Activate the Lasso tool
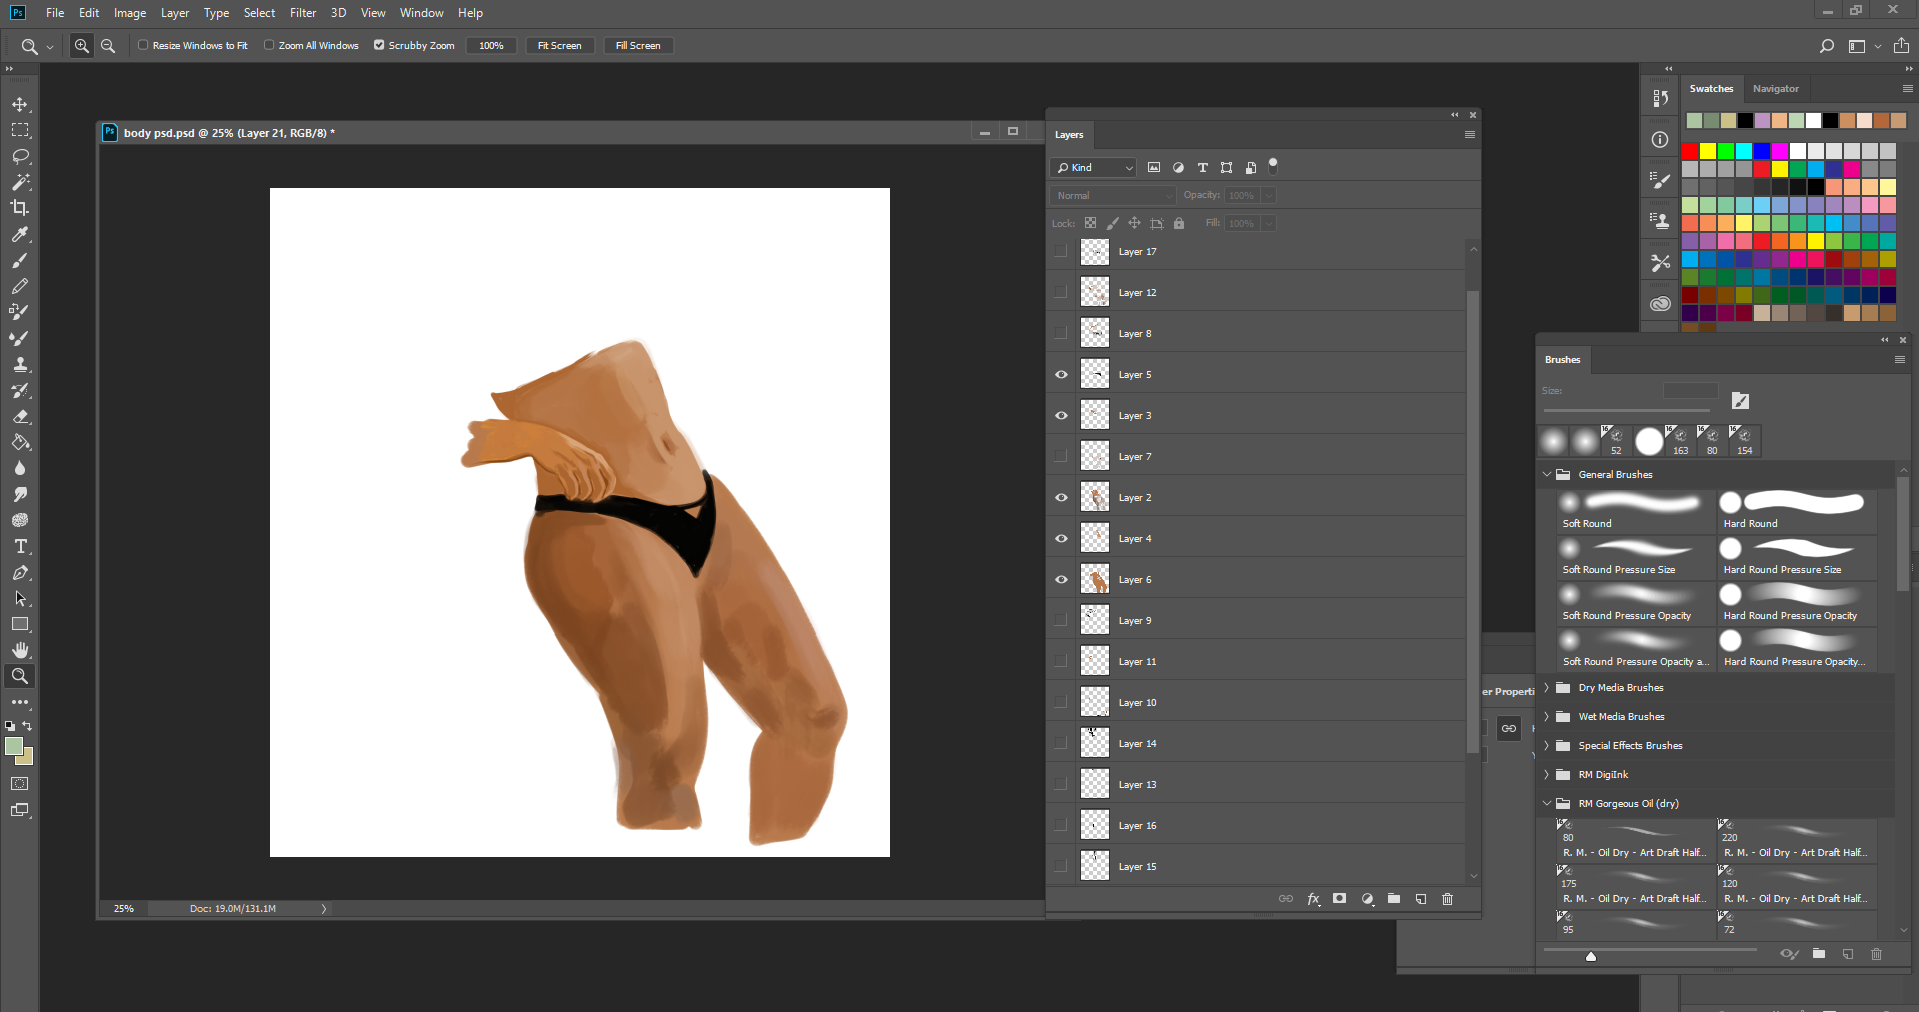This screenshot has height=1012, width=1919. click(20, 156)
